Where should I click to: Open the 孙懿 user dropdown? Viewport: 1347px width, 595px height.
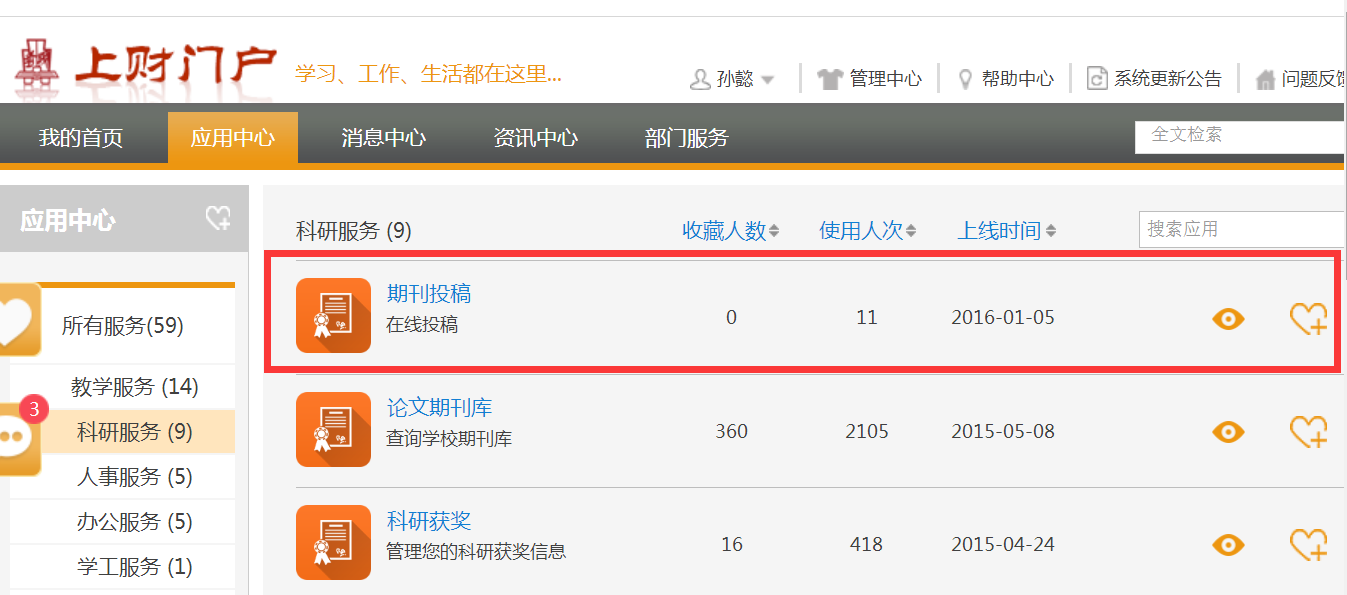pos(733,79)
